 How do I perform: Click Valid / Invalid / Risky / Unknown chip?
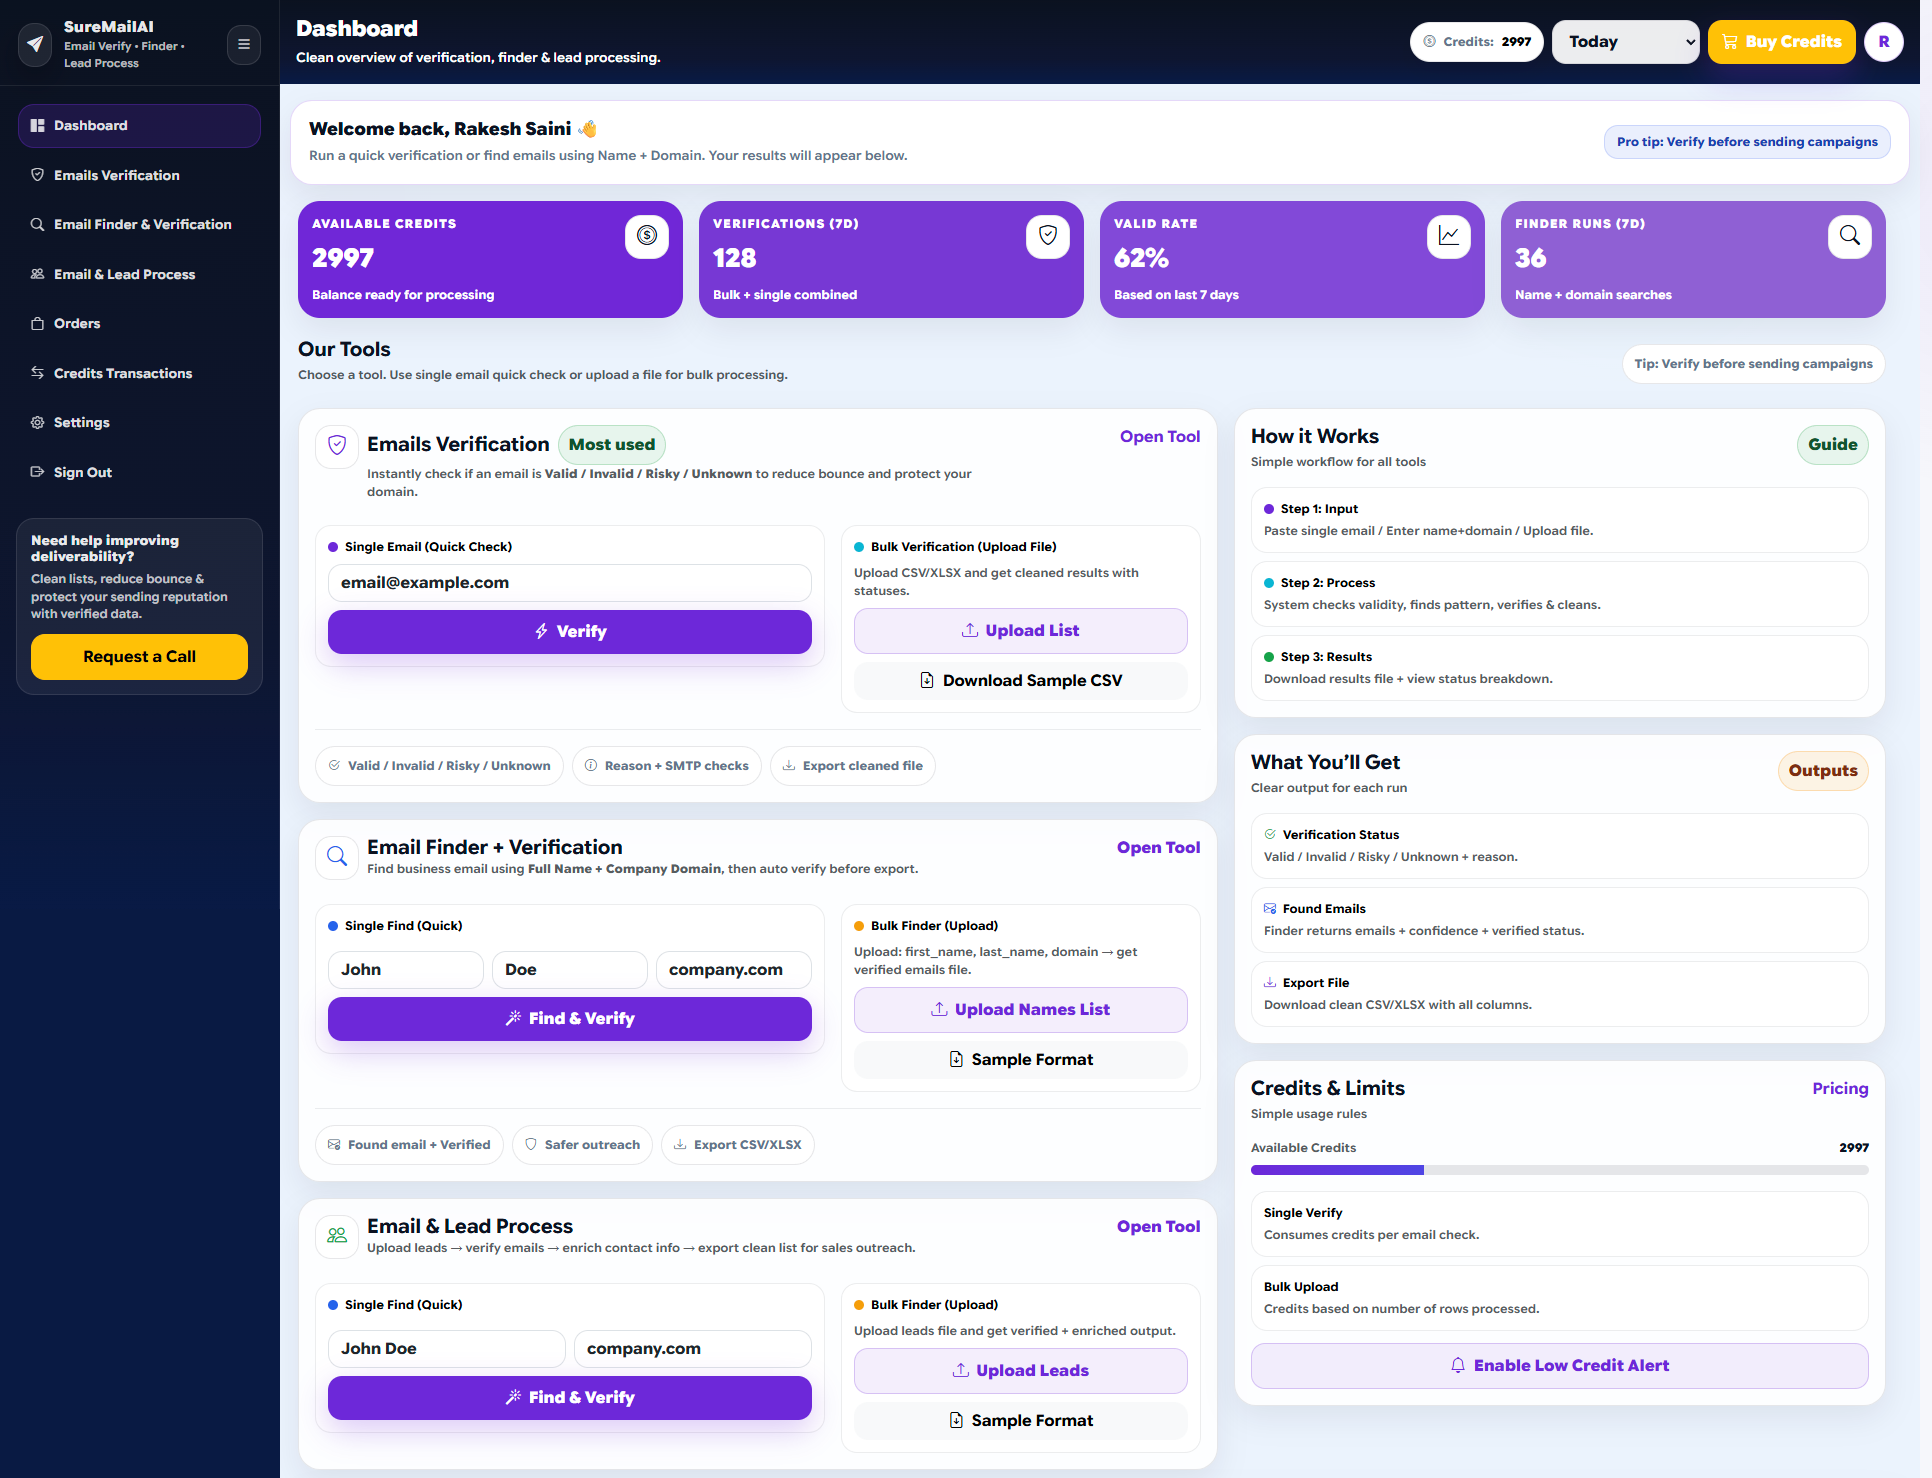point(439,766)
